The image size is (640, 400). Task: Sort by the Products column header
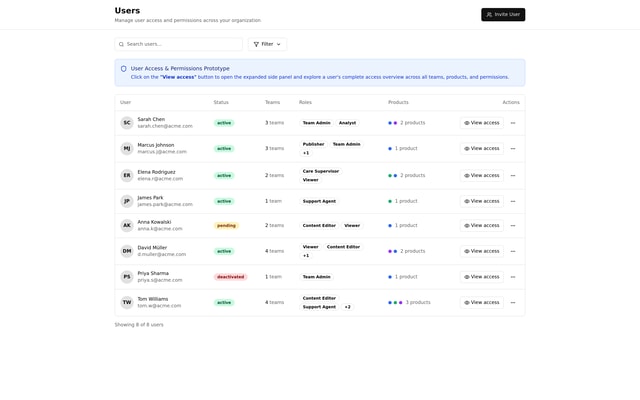pyautogui.click(x=398, y=102)
